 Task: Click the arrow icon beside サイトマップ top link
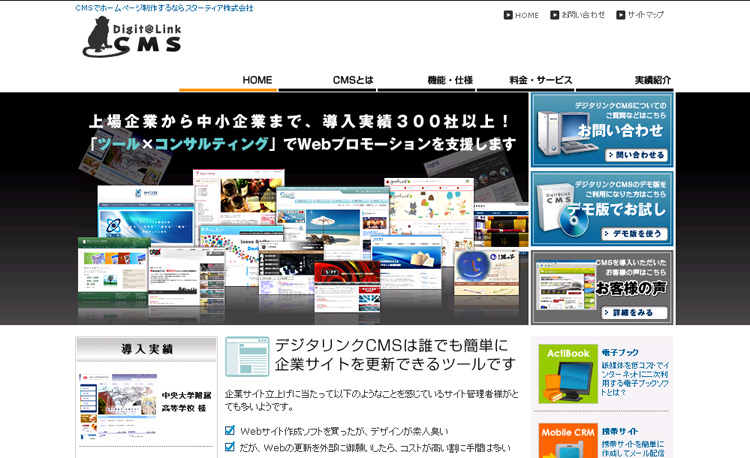pos(621,15)
